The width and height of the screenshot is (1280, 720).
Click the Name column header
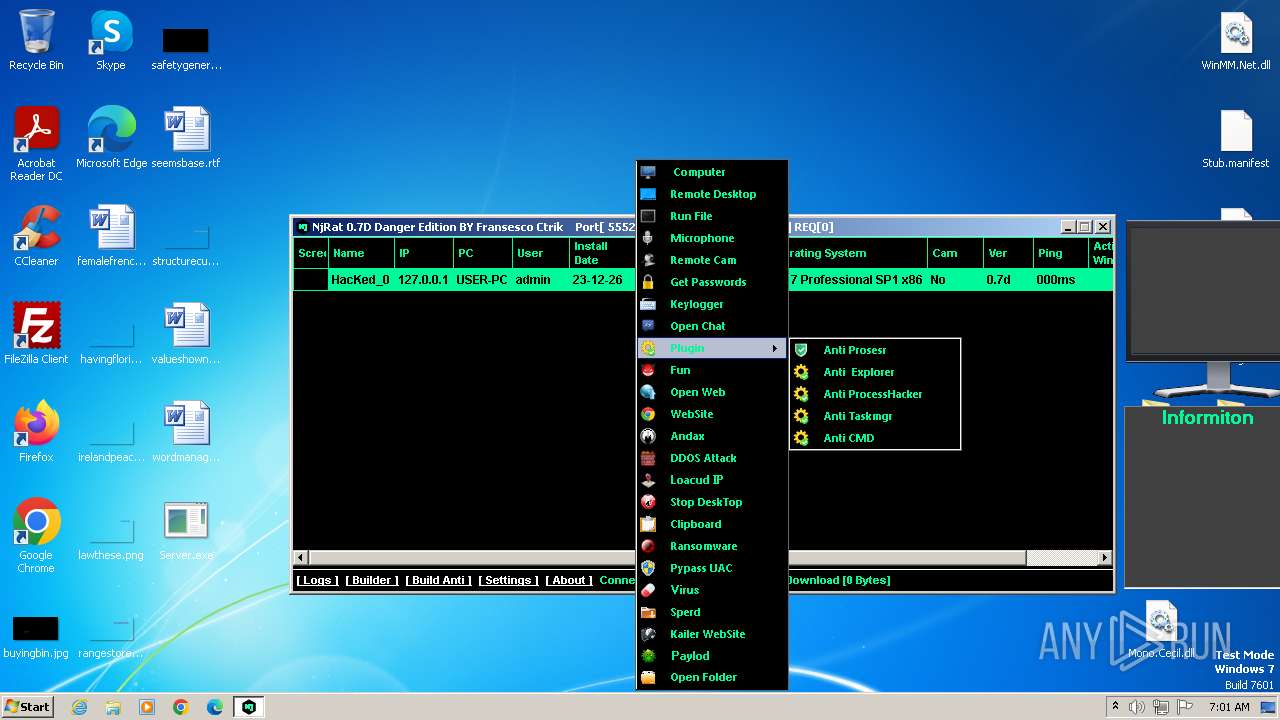point(361,253)
